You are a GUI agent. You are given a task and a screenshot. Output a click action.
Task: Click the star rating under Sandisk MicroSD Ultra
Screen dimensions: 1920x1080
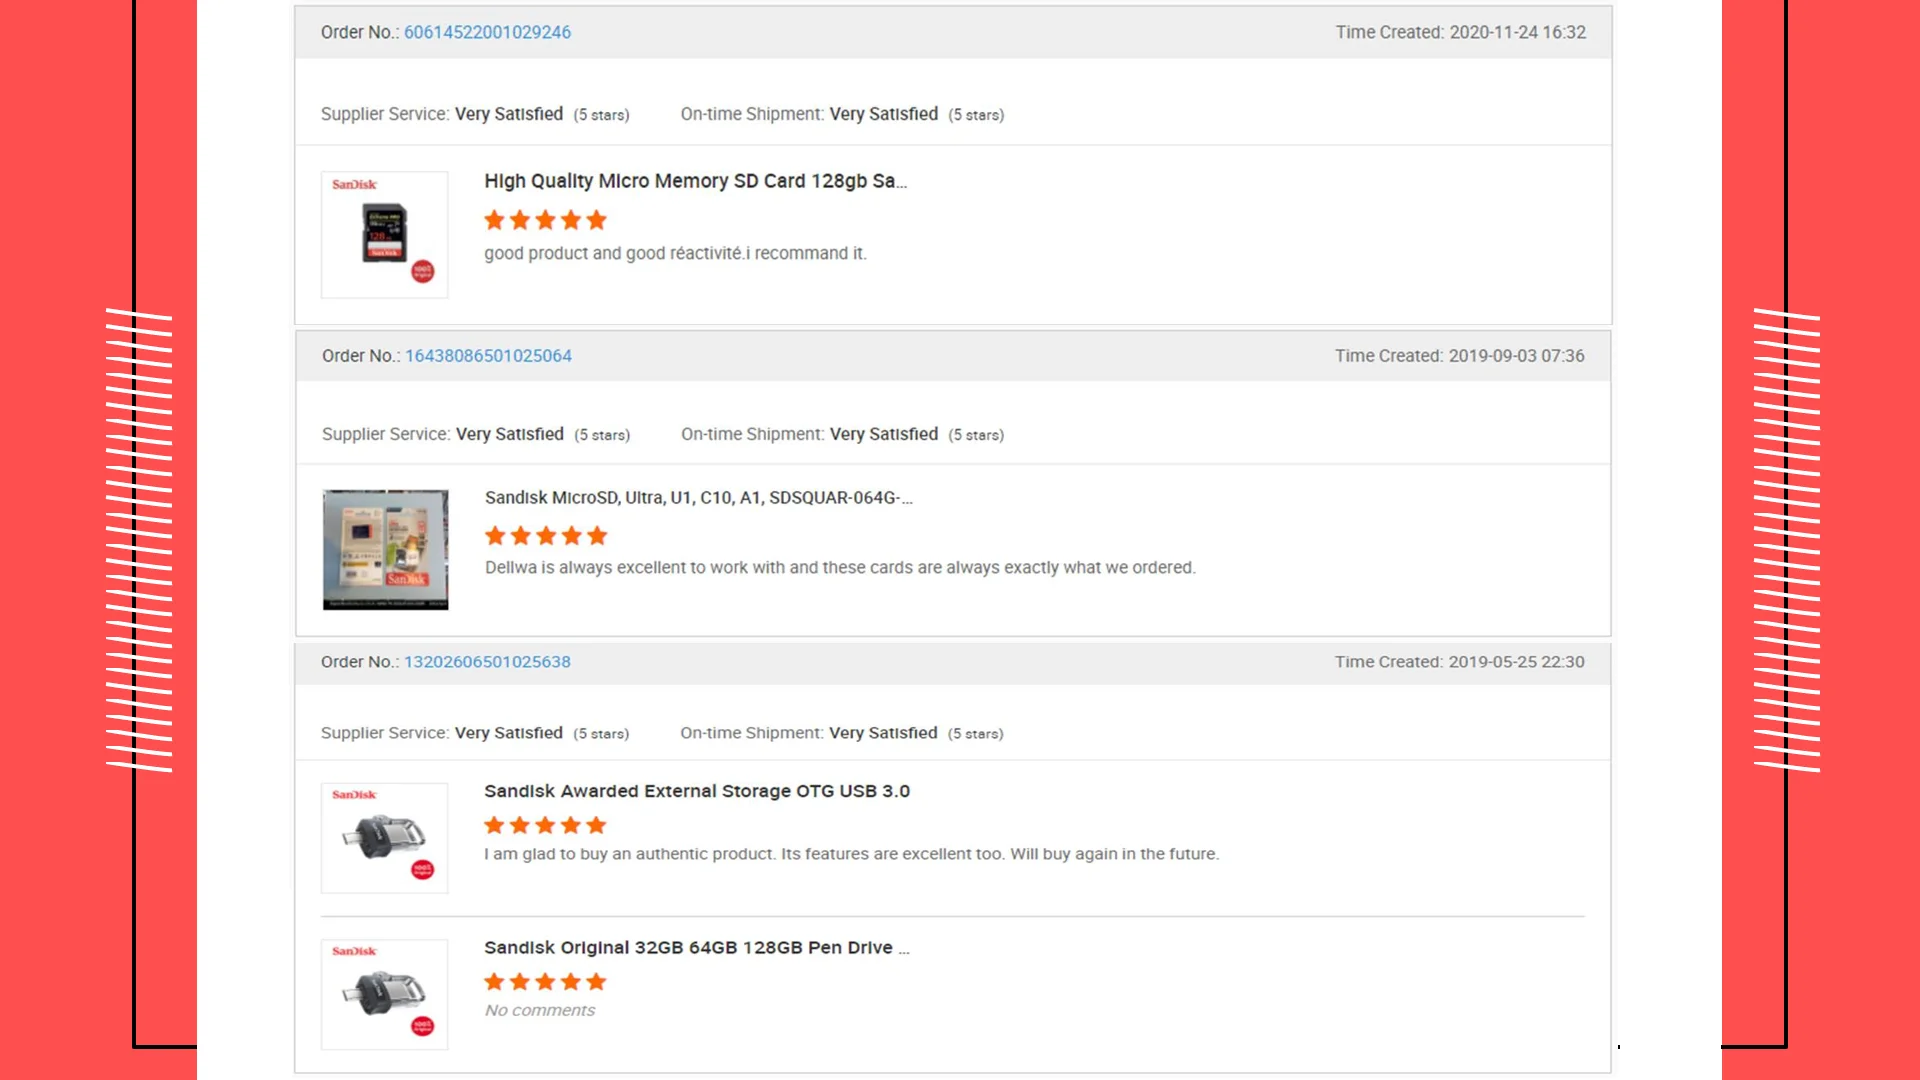point(546,536)
